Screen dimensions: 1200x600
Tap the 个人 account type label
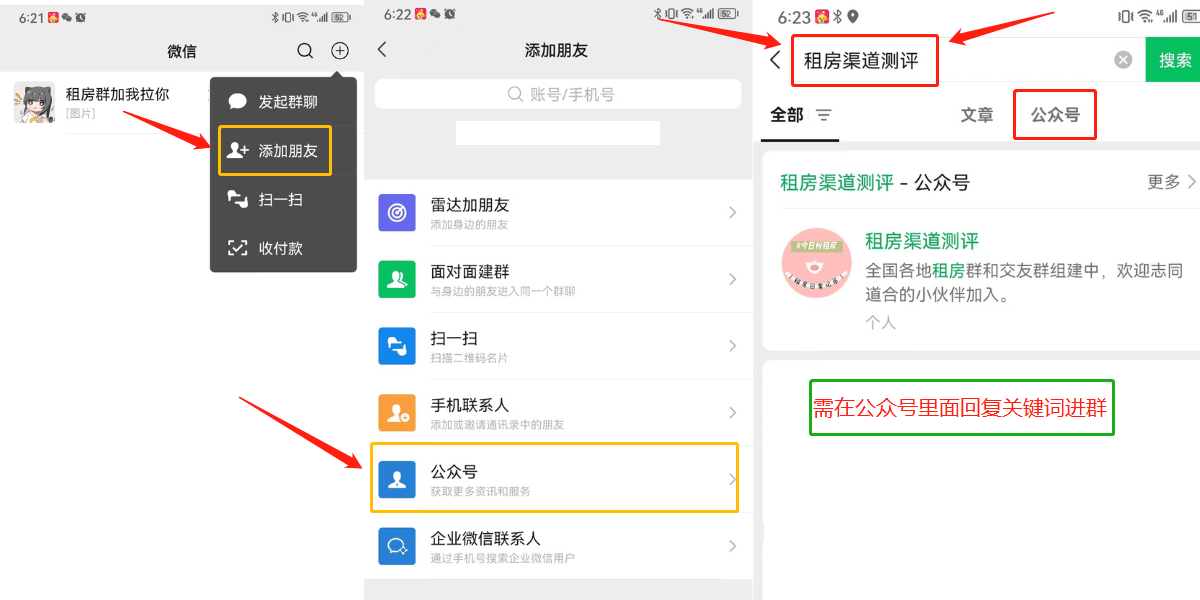coord(880,323)
